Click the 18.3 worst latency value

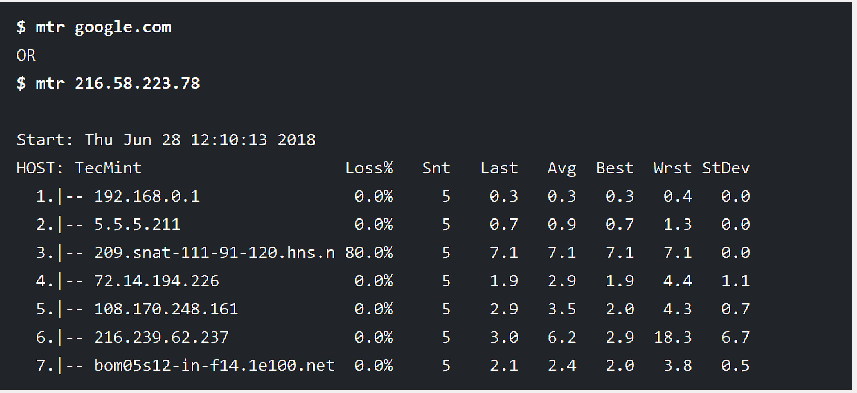click(673, 337)
